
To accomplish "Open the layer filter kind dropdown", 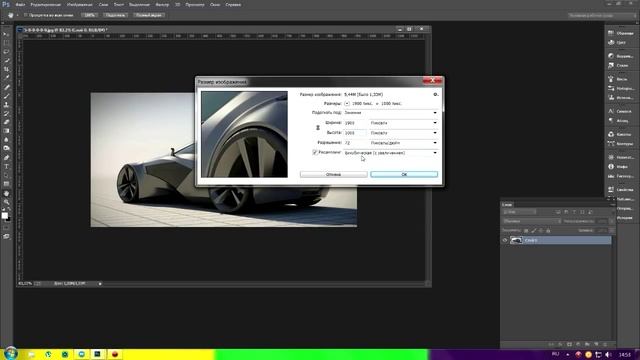I will tap(519, 212).
